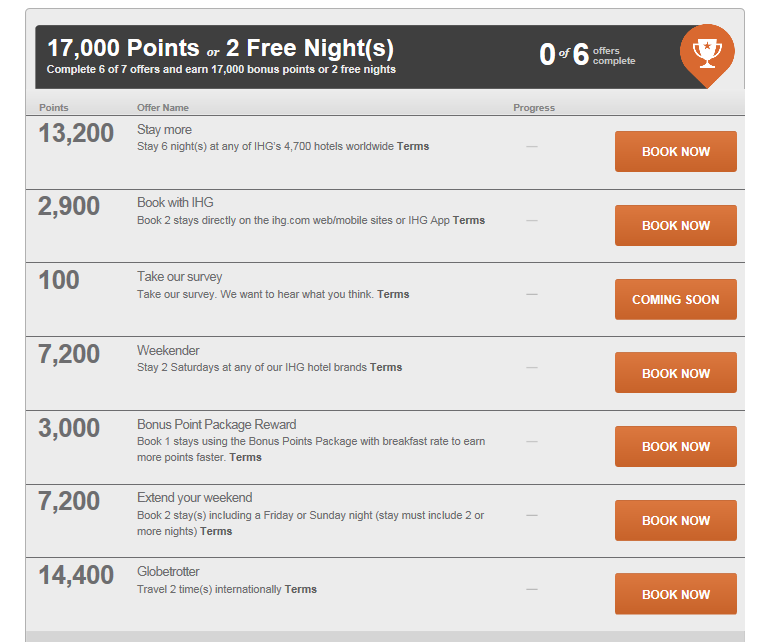Open Terms link for Book with IHG

(x=469, y=220)
